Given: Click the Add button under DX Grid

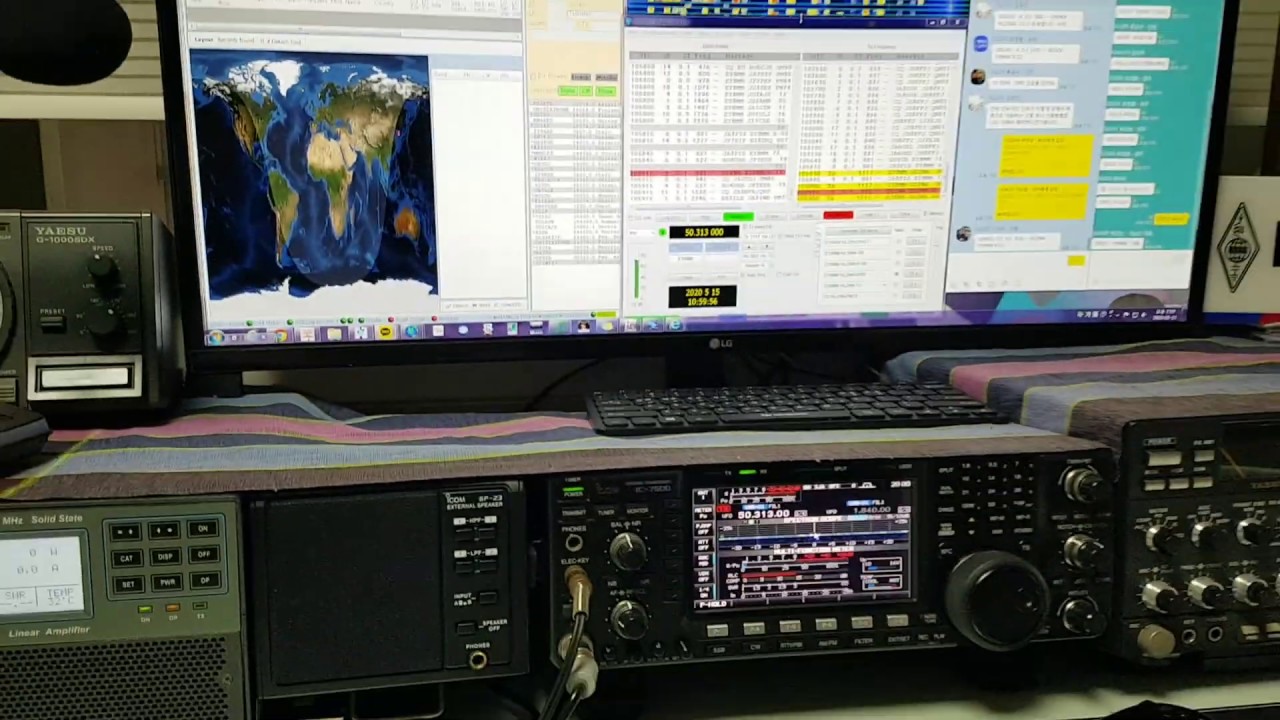Looking at the screenshot, I should coord(722,277).
